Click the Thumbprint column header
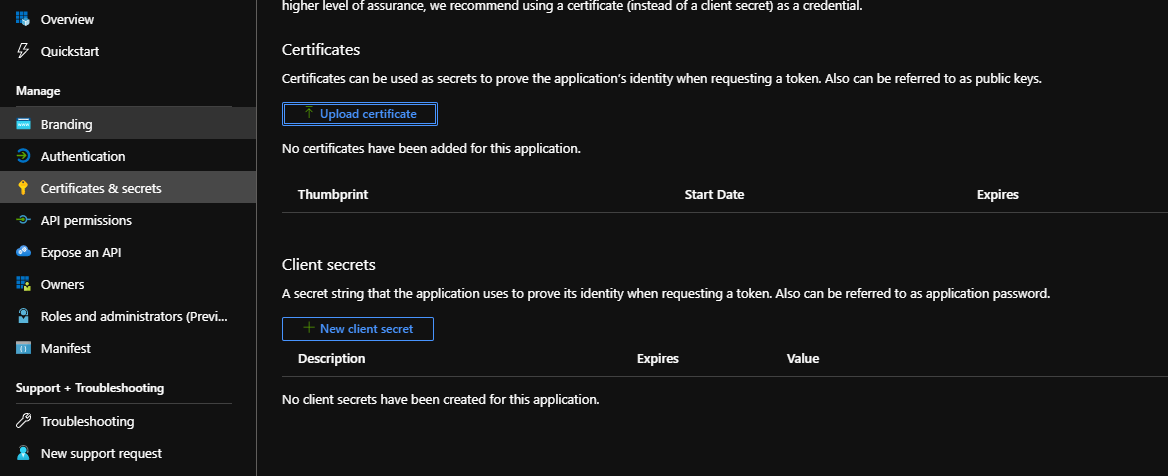Image resolution: width=1168 pixels, height=476 pixels. click(332, 194)
